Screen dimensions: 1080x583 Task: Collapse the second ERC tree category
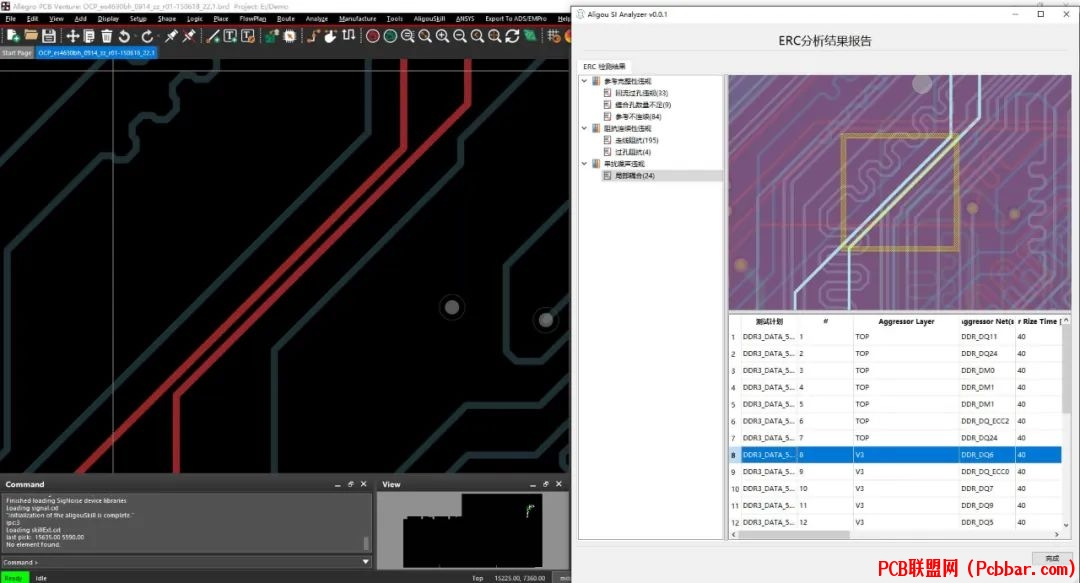point(585,128)
